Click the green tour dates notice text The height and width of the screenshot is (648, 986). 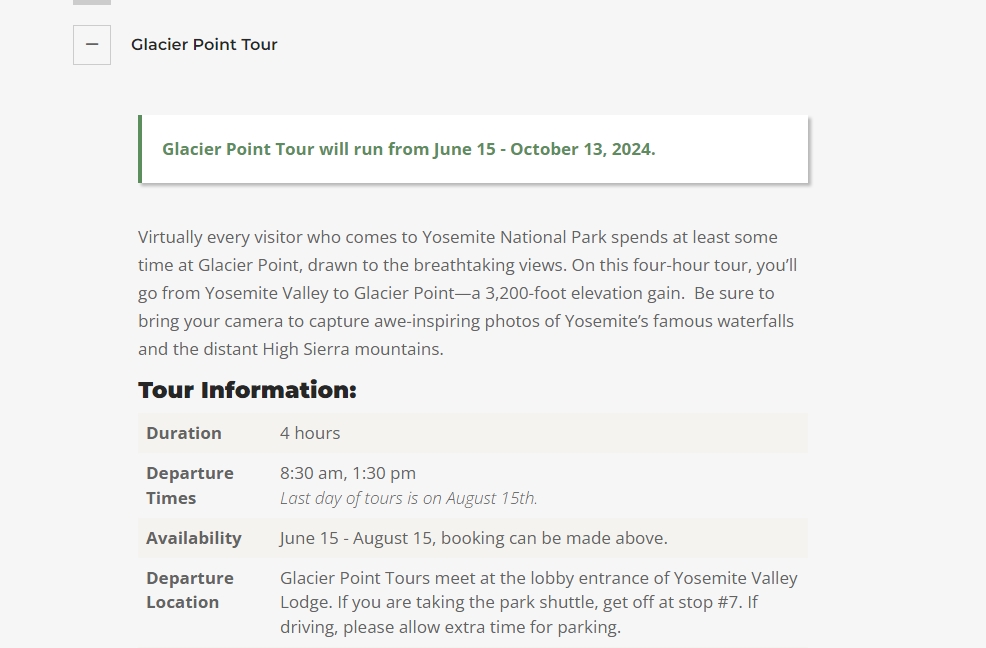point(408,149)
